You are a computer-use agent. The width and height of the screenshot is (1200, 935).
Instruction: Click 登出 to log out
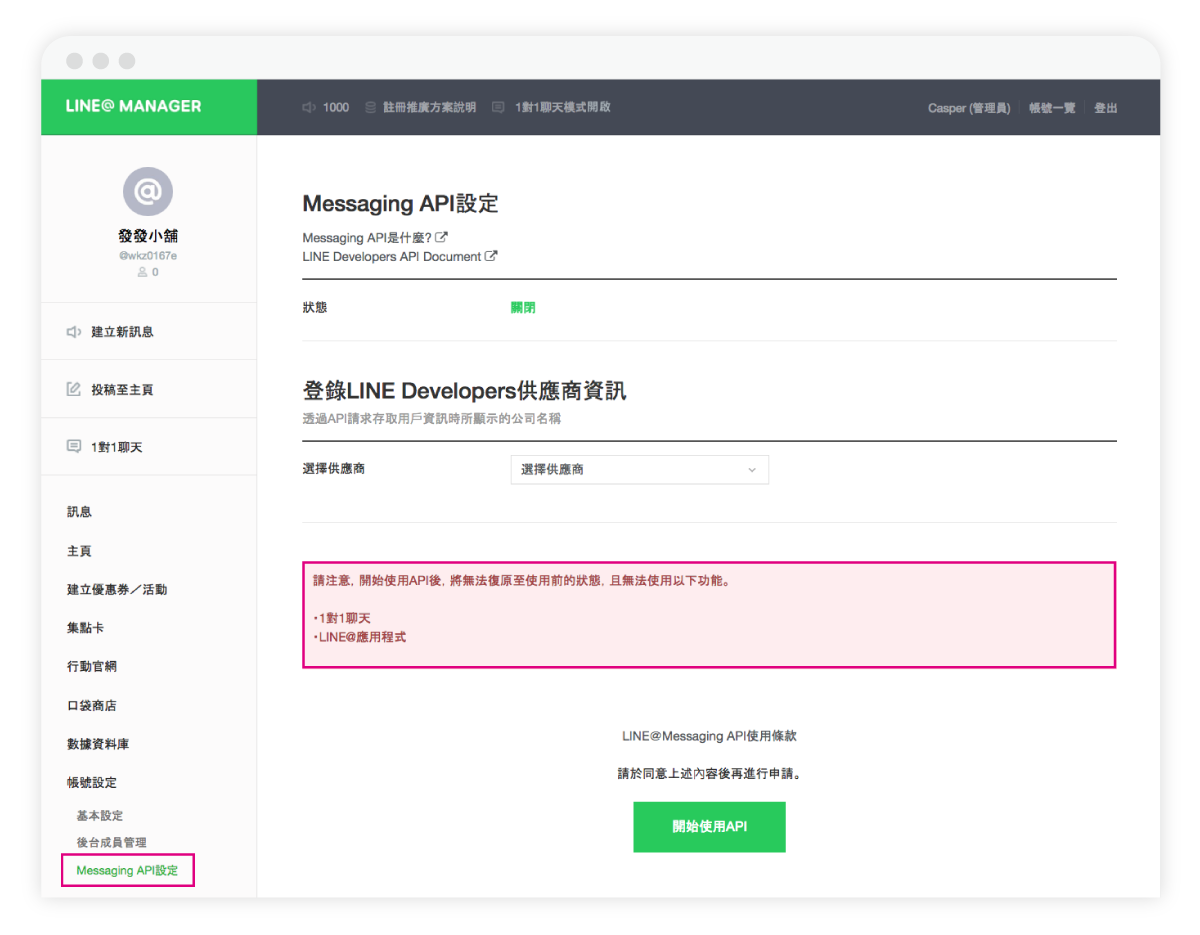pyautogui.click(x=1105, y=108)
